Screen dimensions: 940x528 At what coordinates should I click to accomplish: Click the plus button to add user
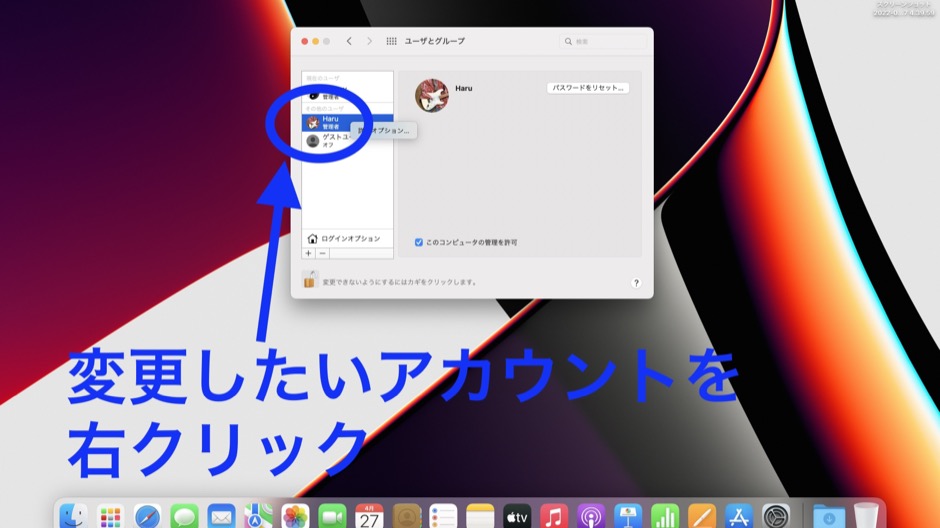point(308,254)
